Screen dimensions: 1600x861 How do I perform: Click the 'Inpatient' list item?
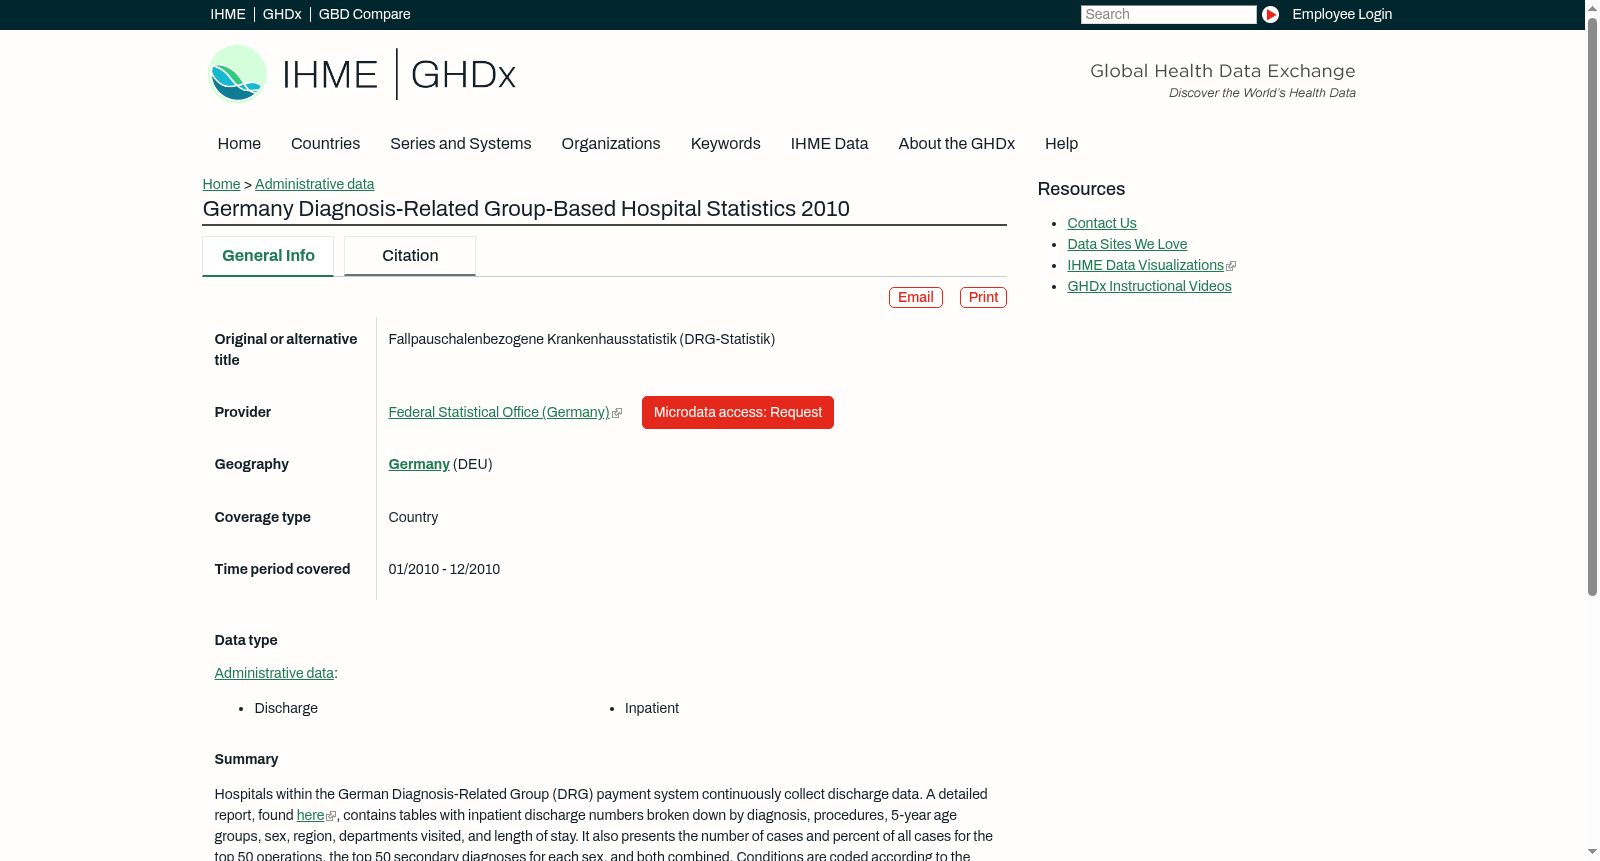[652, 708]
